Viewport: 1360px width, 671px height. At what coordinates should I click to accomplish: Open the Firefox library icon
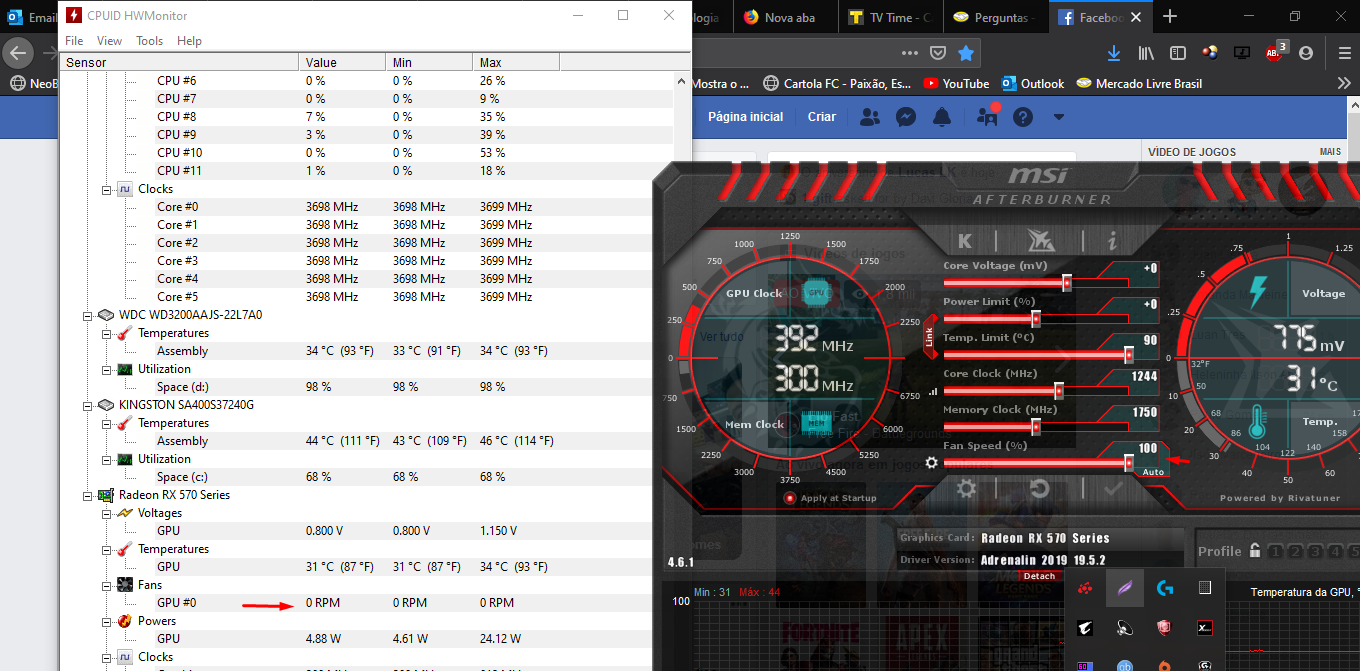coord(1146,52)
